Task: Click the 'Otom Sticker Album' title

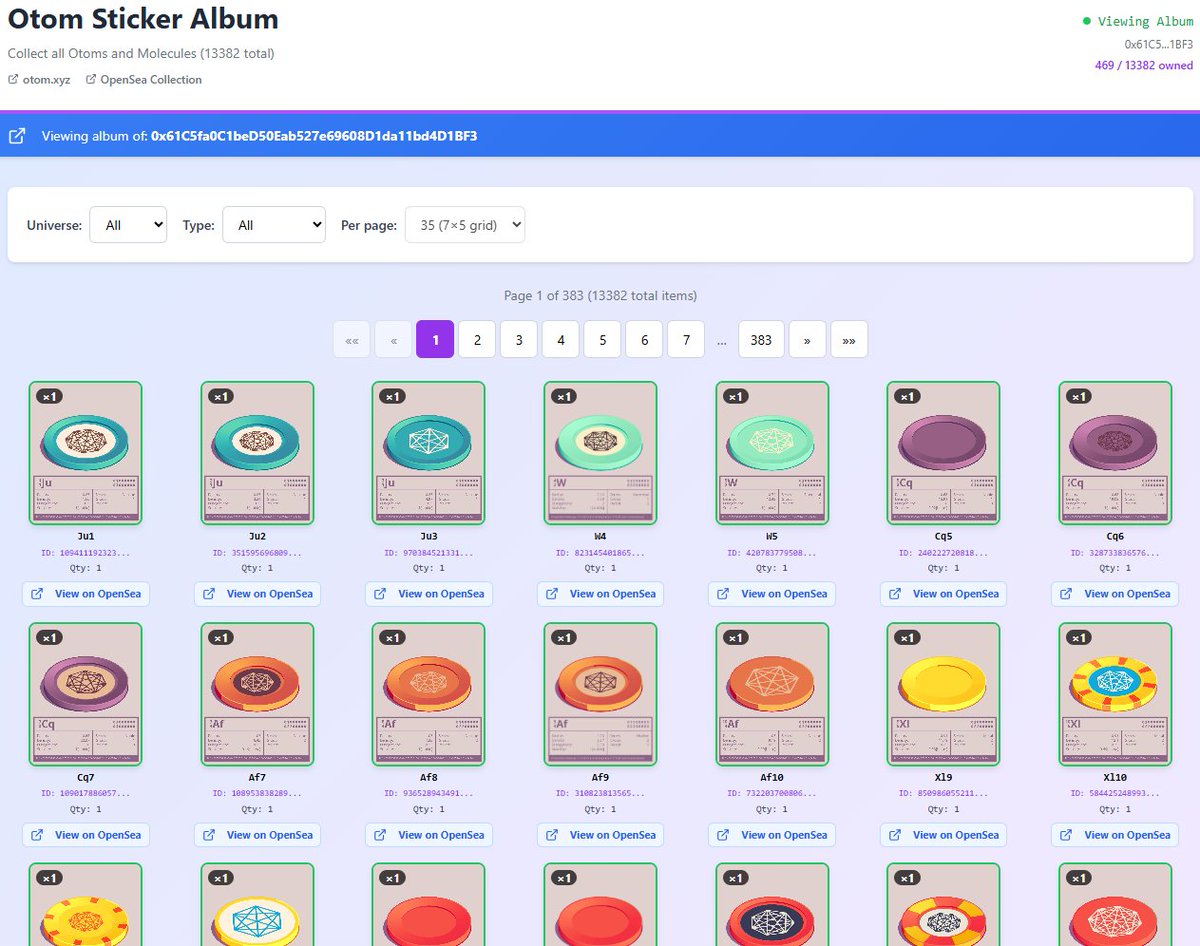Action: [x=143, y=19]
